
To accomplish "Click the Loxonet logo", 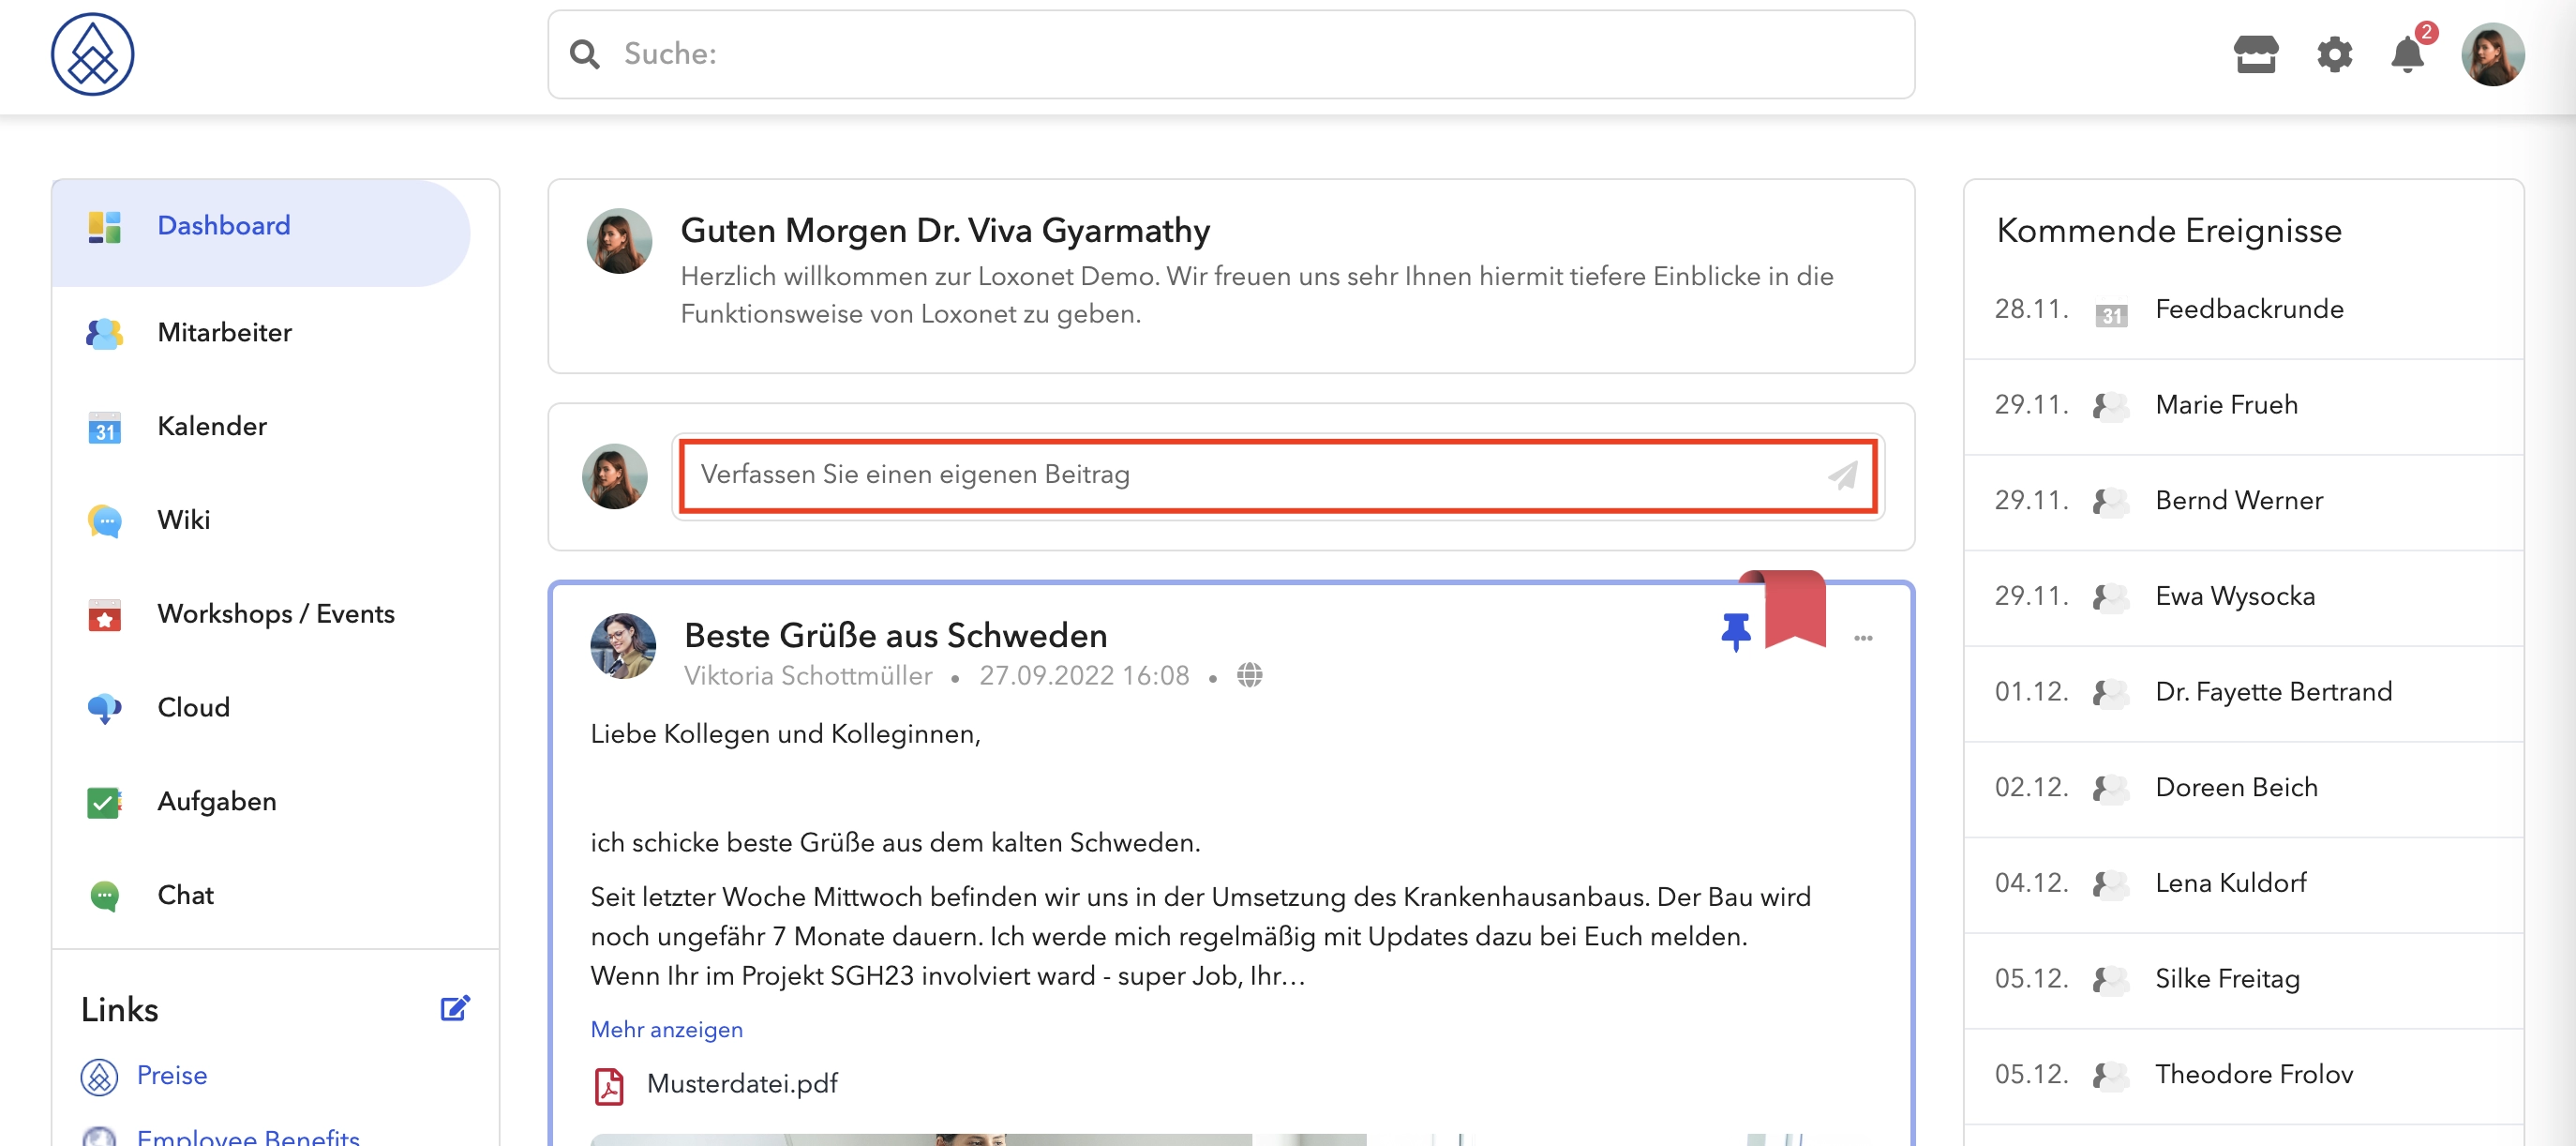I will 92,54.
